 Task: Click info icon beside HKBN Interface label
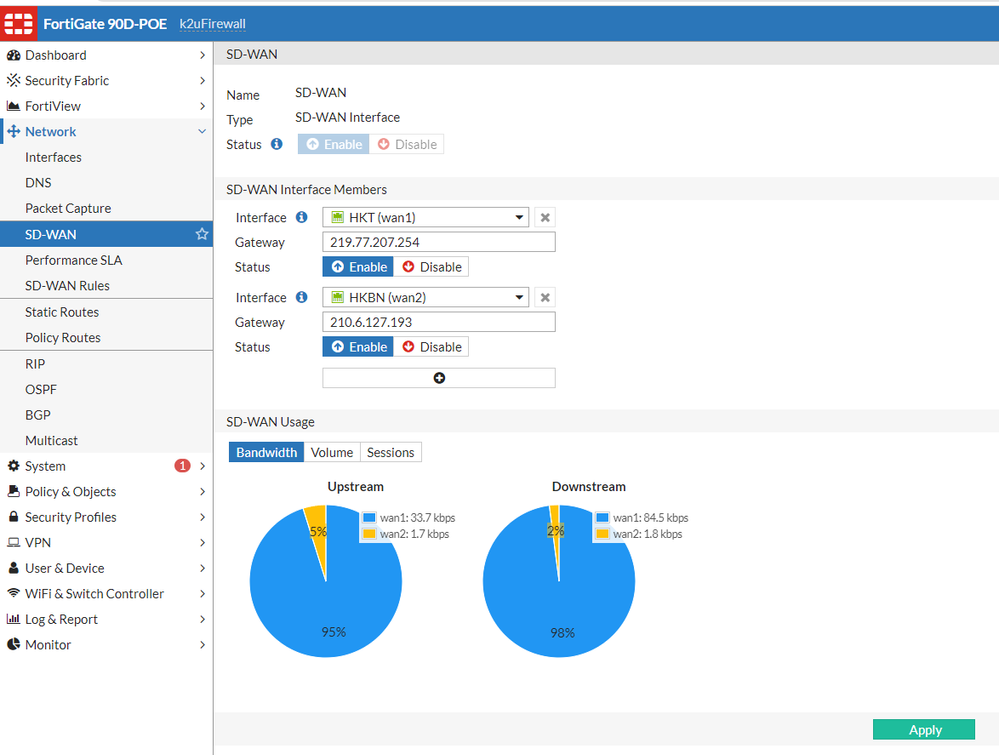301,297
